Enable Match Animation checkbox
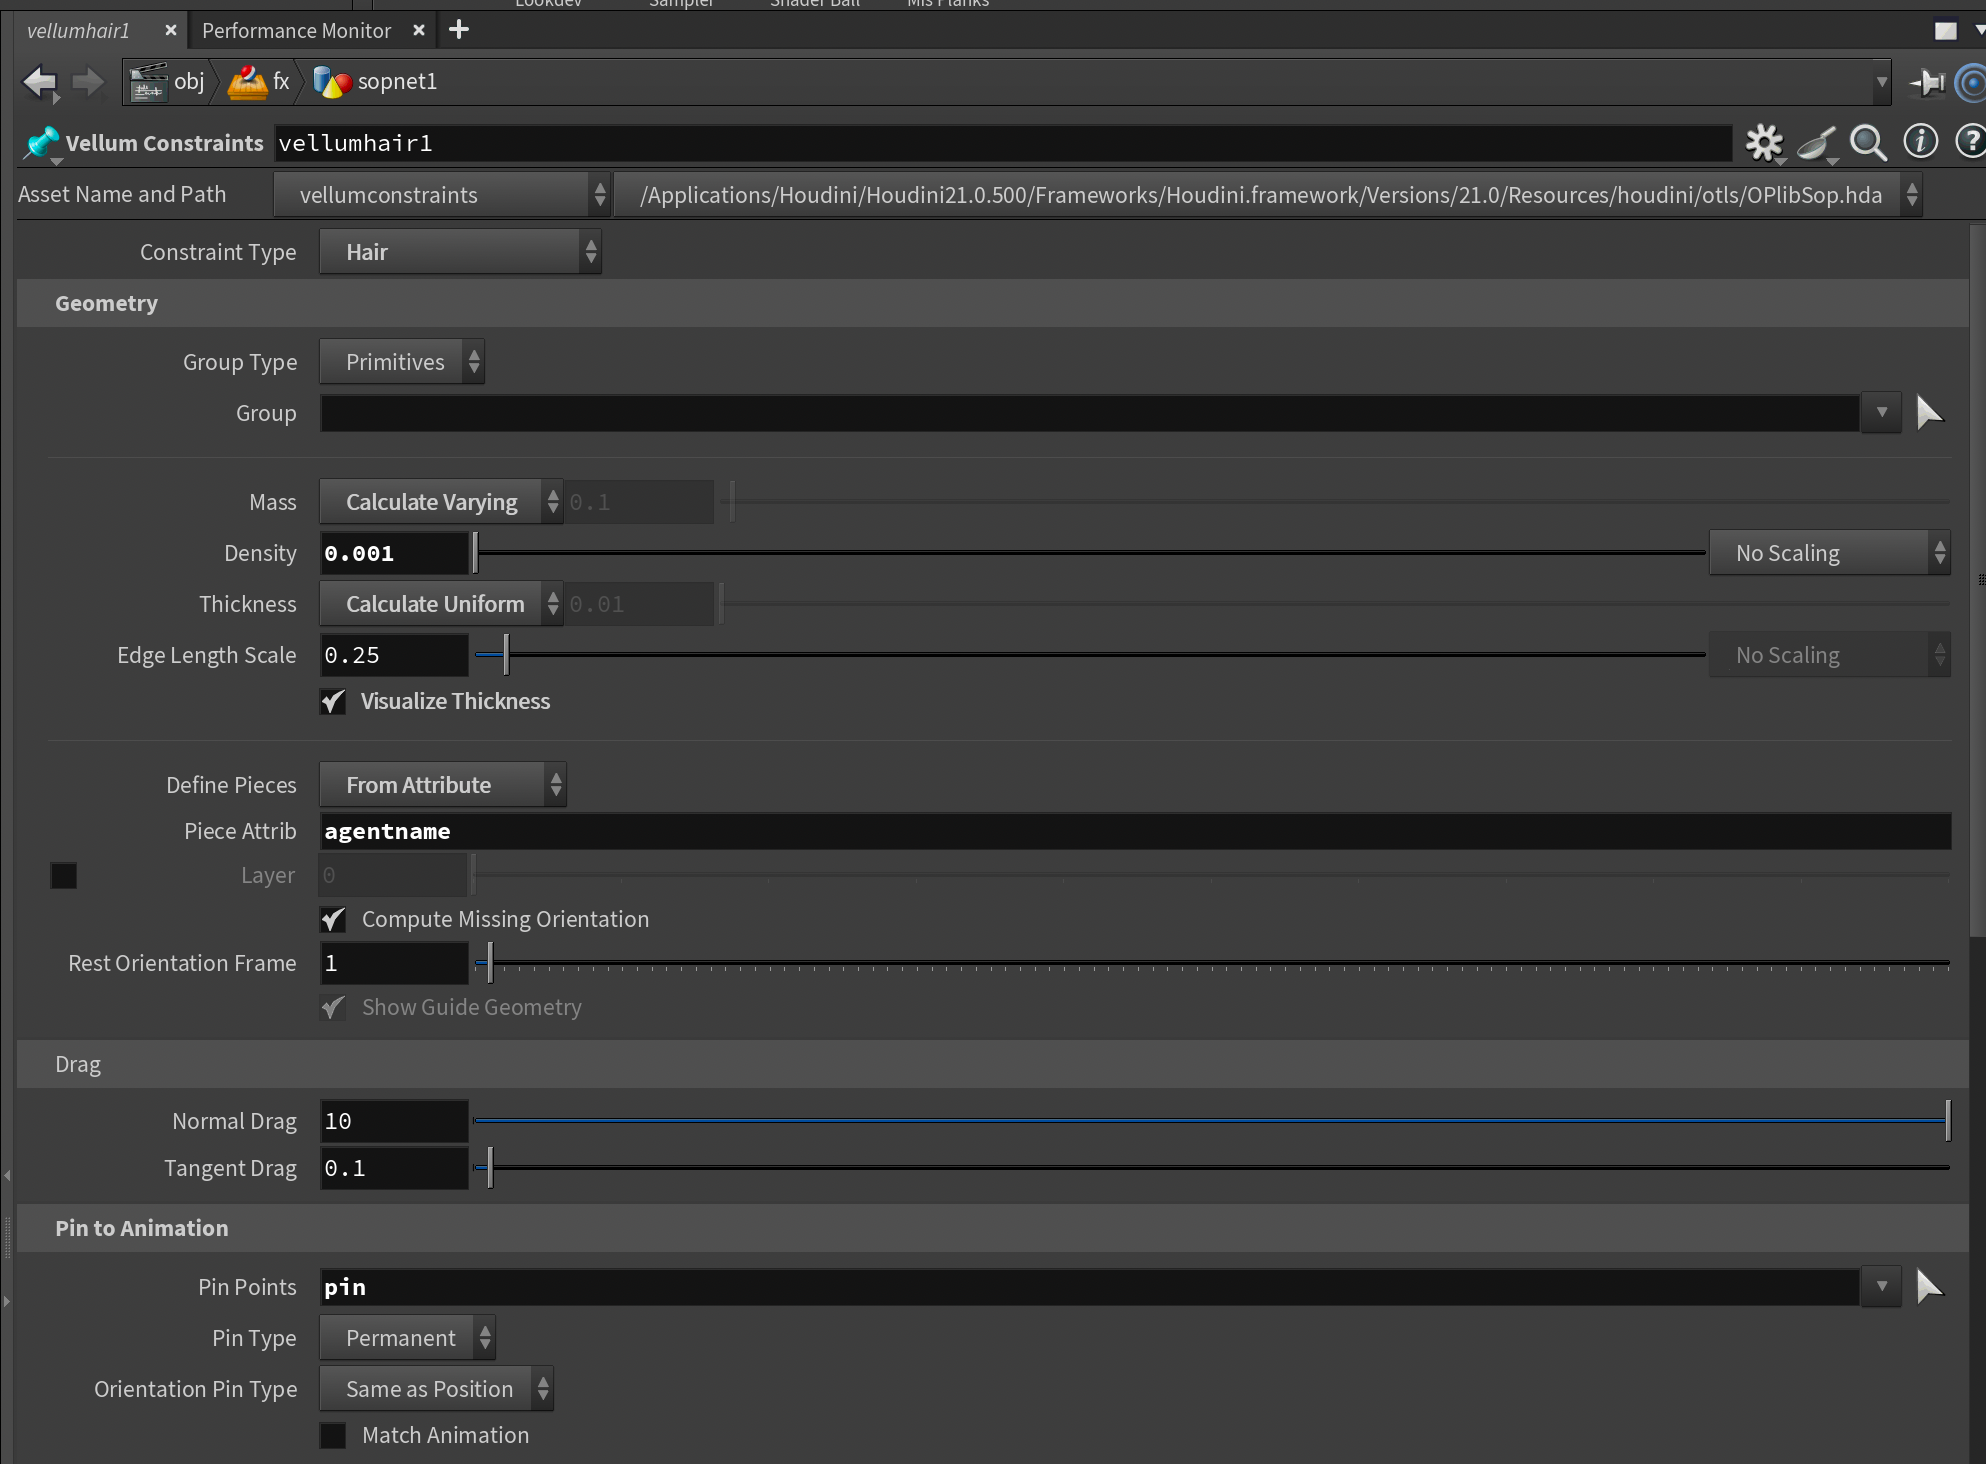The width and height of the screenshot is (1986, 1464). pyautogui.click(x=333, y=1435)
